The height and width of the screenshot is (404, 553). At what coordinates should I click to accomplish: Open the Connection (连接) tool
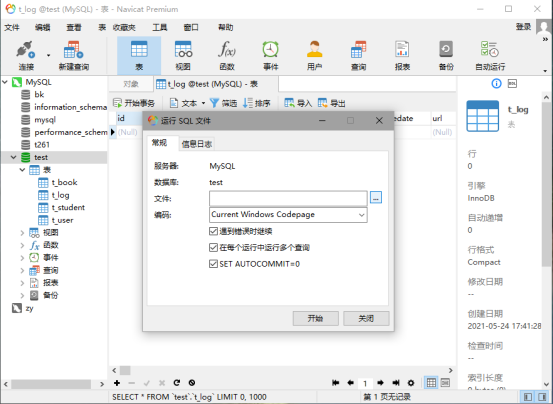pos(26,56)
